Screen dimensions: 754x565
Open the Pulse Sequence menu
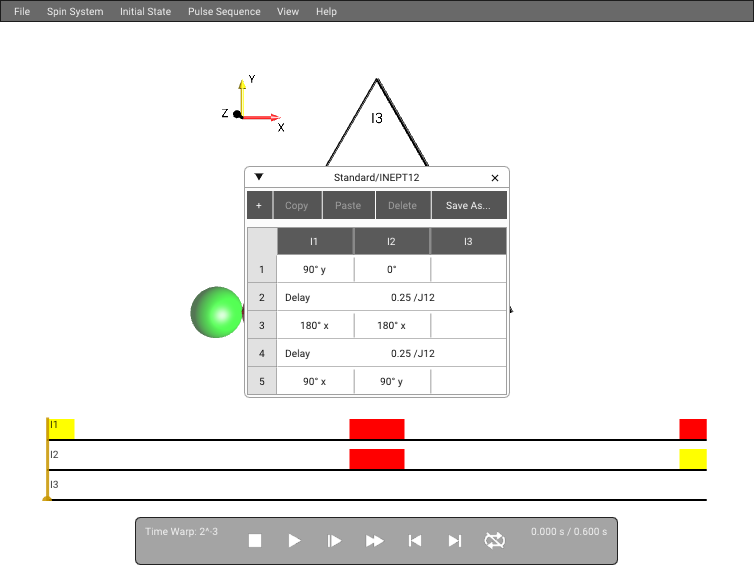pyautogui.click(x=224, y=12)
